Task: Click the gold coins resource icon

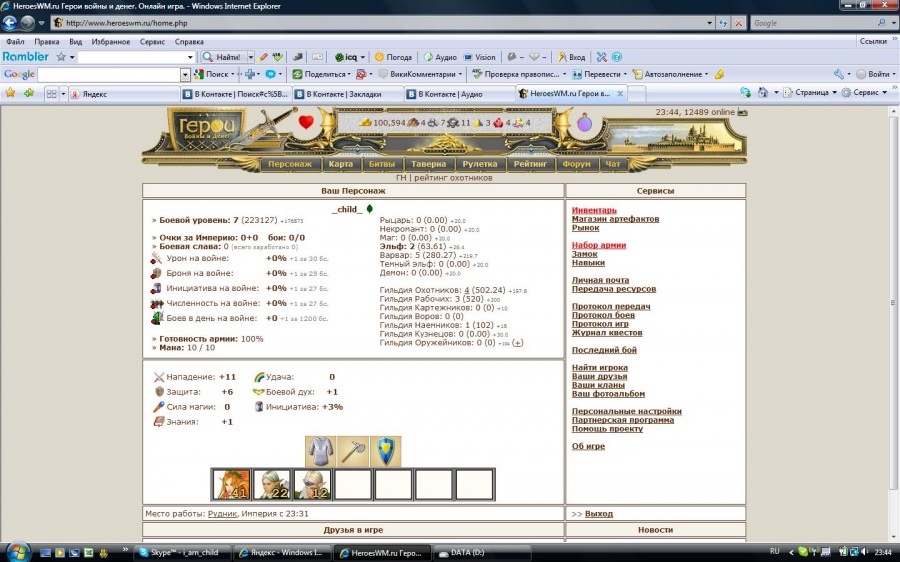Action: pyautogui.click(x=365, y=122)
